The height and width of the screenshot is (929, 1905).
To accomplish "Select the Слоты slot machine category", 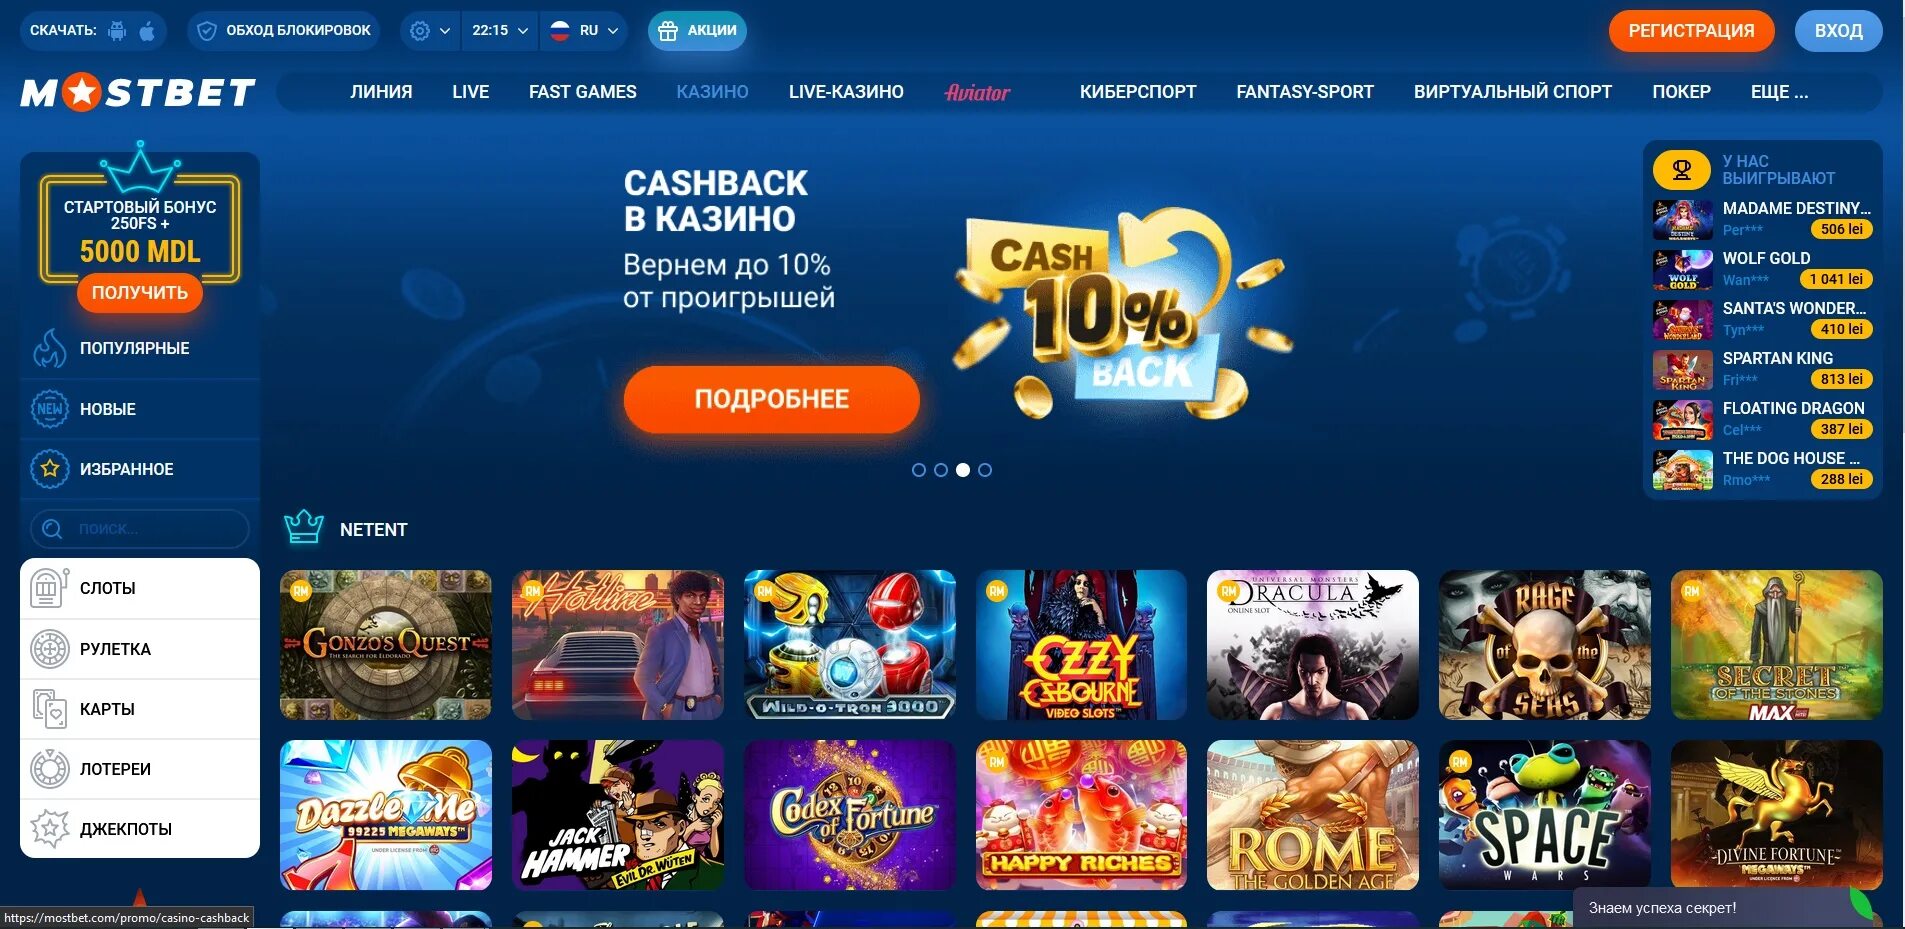I will pos(140,588).
